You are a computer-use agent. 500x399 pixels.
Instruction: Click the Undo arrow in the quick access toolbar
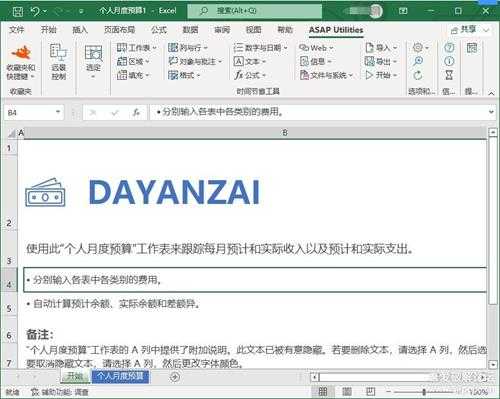35,11
